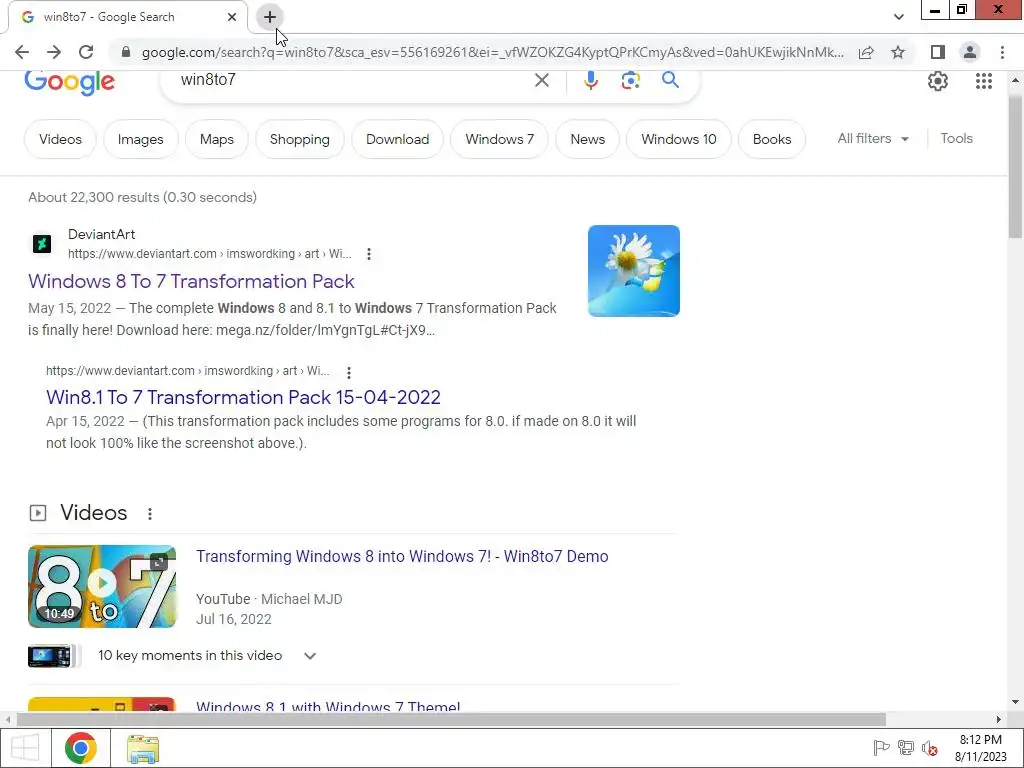1024x768 pixels.
Task: Open Videos section three-dot menu
Action: pyautogui.click(x=150, y=514)
